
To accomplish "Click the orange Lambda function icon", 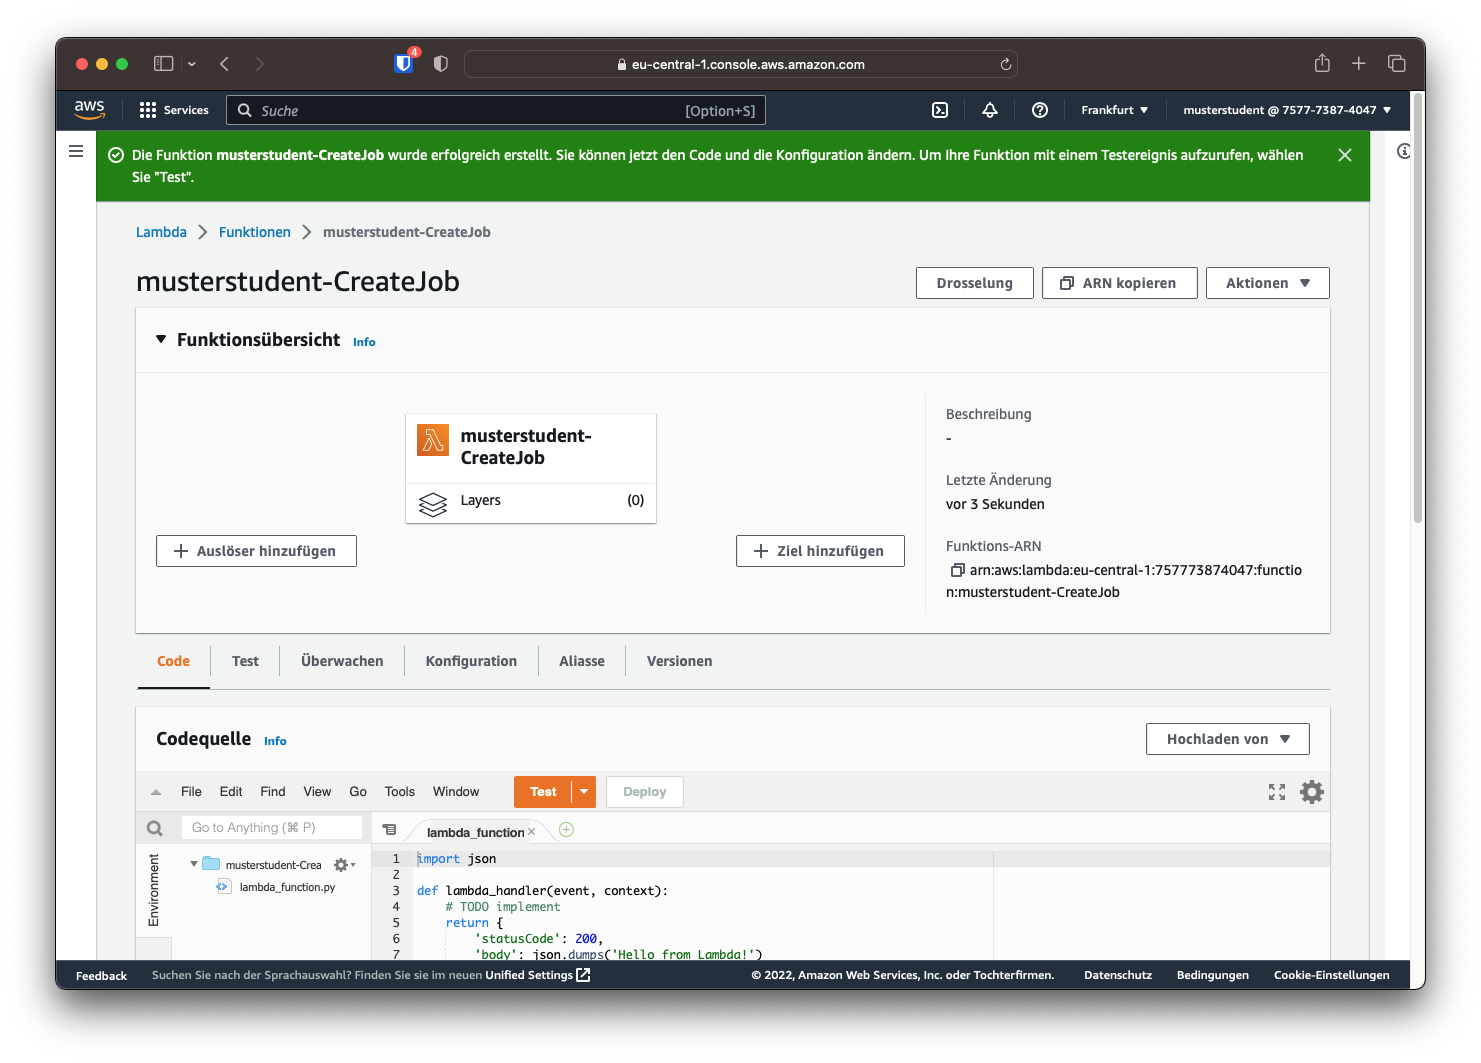I will click(433, 439).
